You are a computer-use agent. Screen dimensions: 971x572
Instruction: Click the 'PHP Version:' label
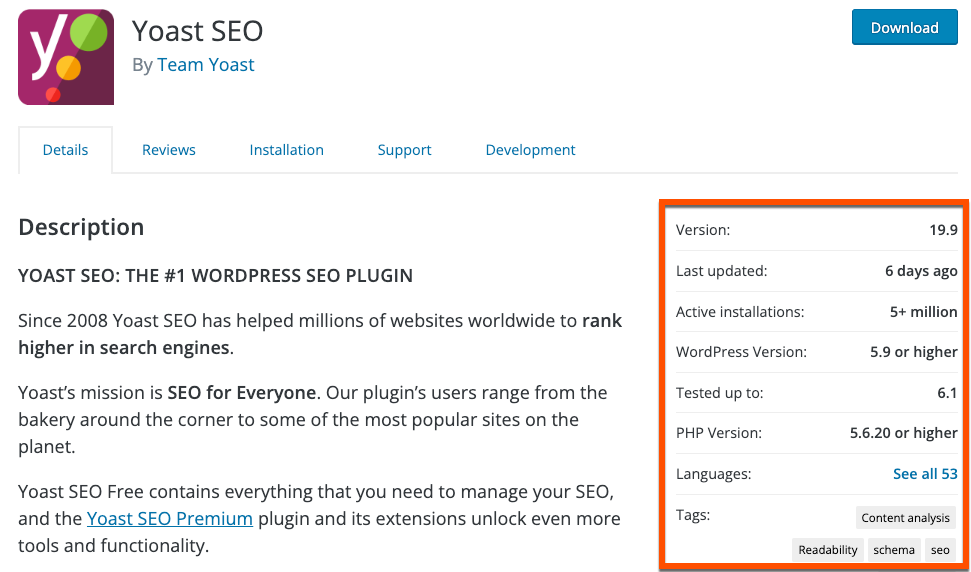(719, 433)
